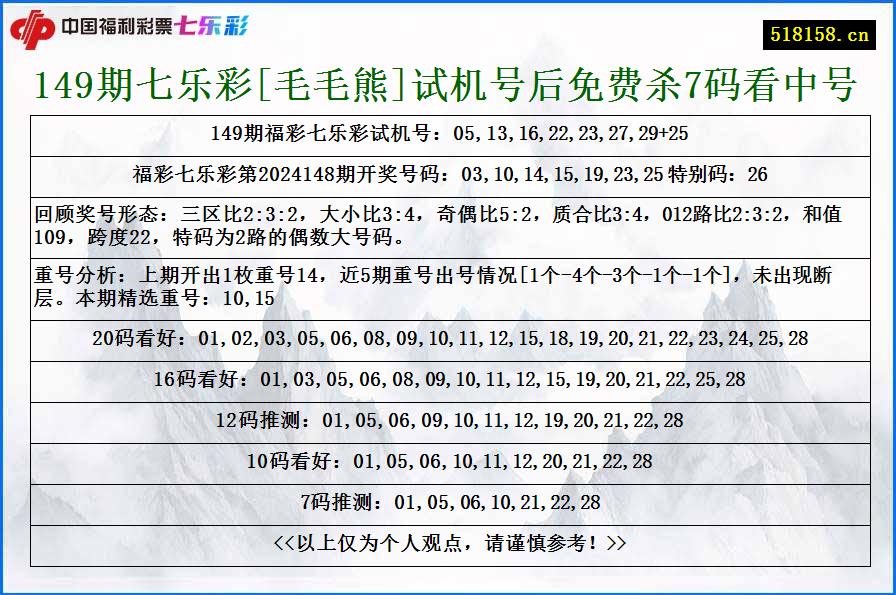Expand the 回顾奖号形态 section
Image resolution: width=896 pixels, height=595 pixels.
tap(448, 222)
